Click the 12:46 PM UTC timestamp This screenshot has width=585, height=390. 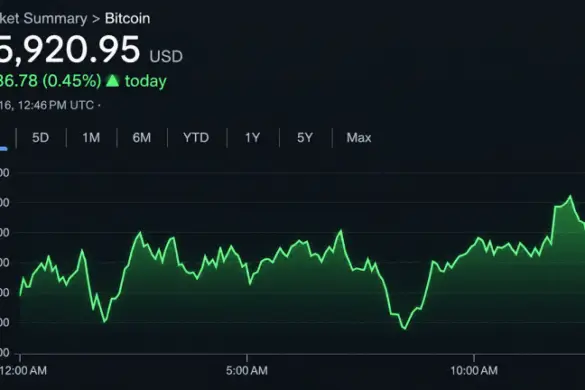point(56,105)
